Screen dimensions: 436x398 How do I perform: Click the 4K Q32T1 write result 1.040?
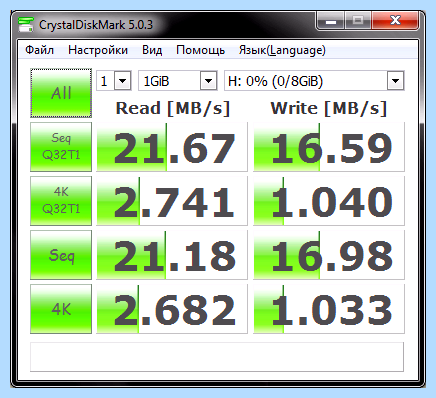click(329, 201)
